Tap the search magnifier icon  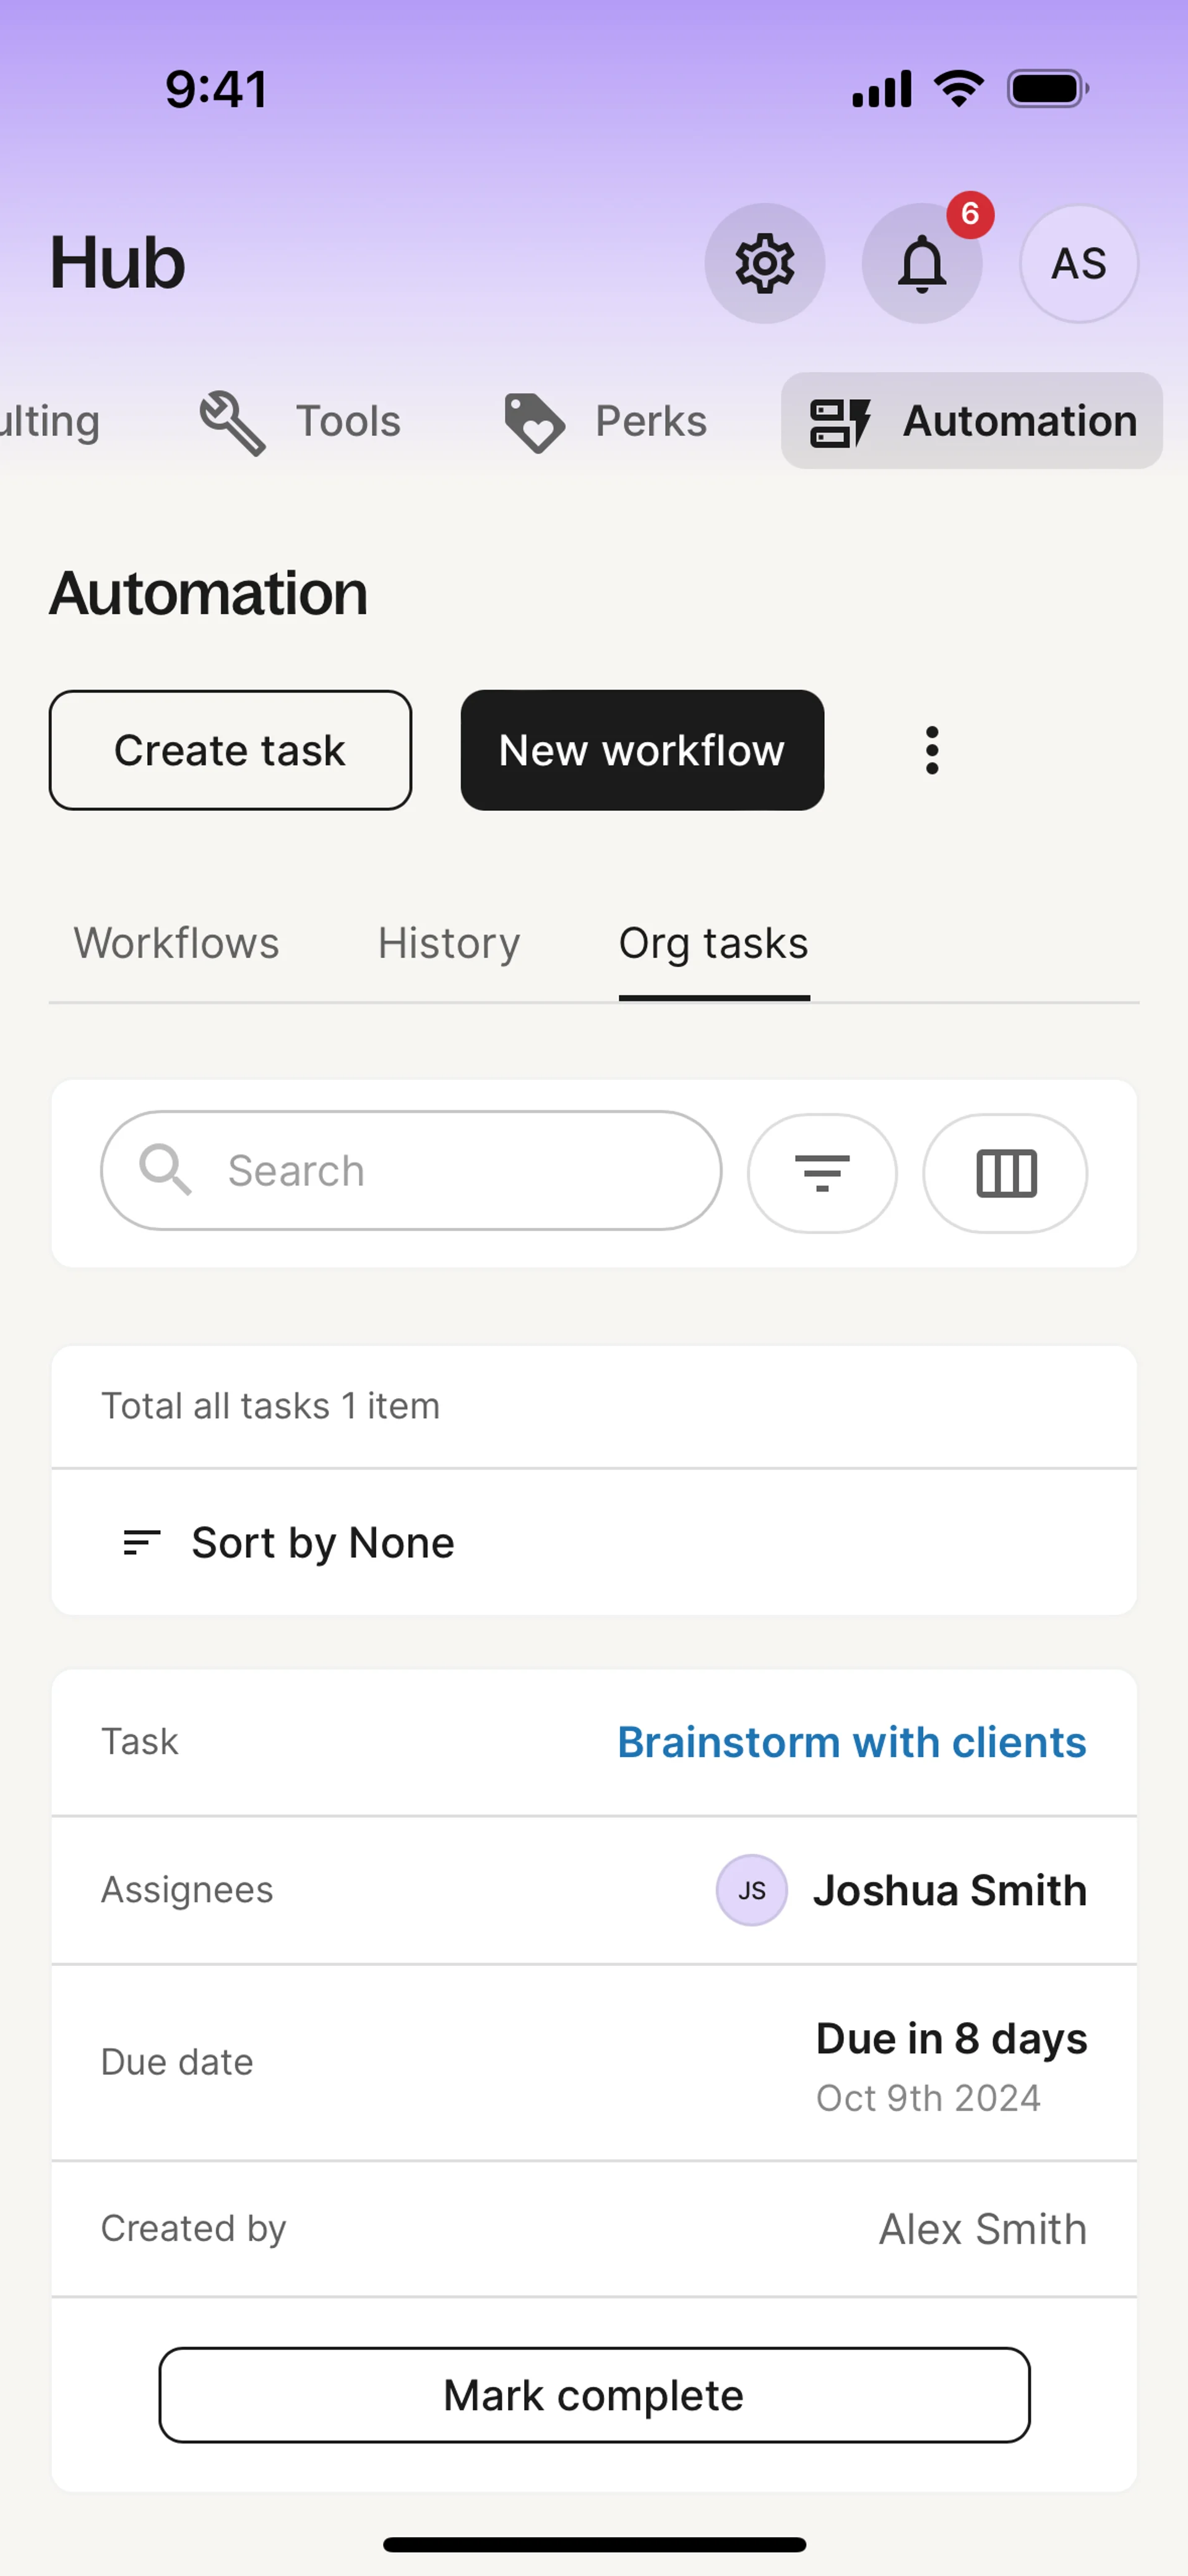(165, 1169)
